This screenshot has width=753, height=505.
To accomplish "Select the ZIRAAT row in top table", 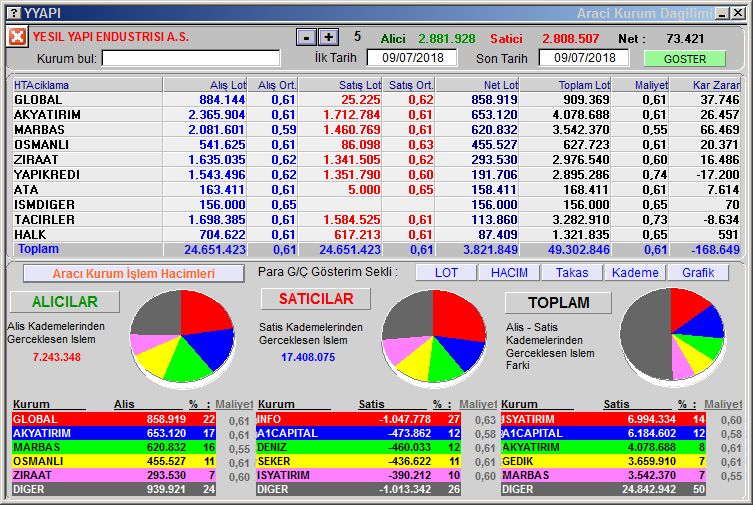I will tap(376, 159).
